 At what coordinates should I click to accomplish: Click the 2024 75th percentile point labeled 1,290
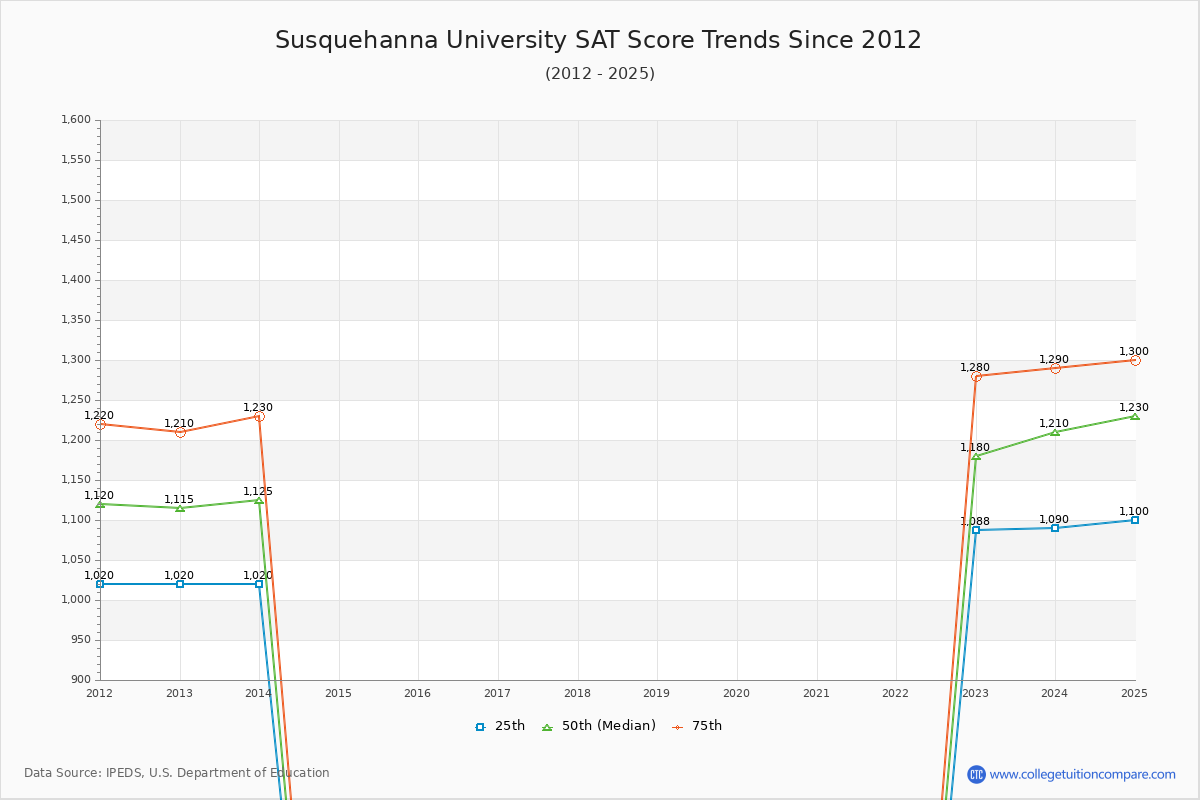pyautogui.click(x=1055, y=368)
